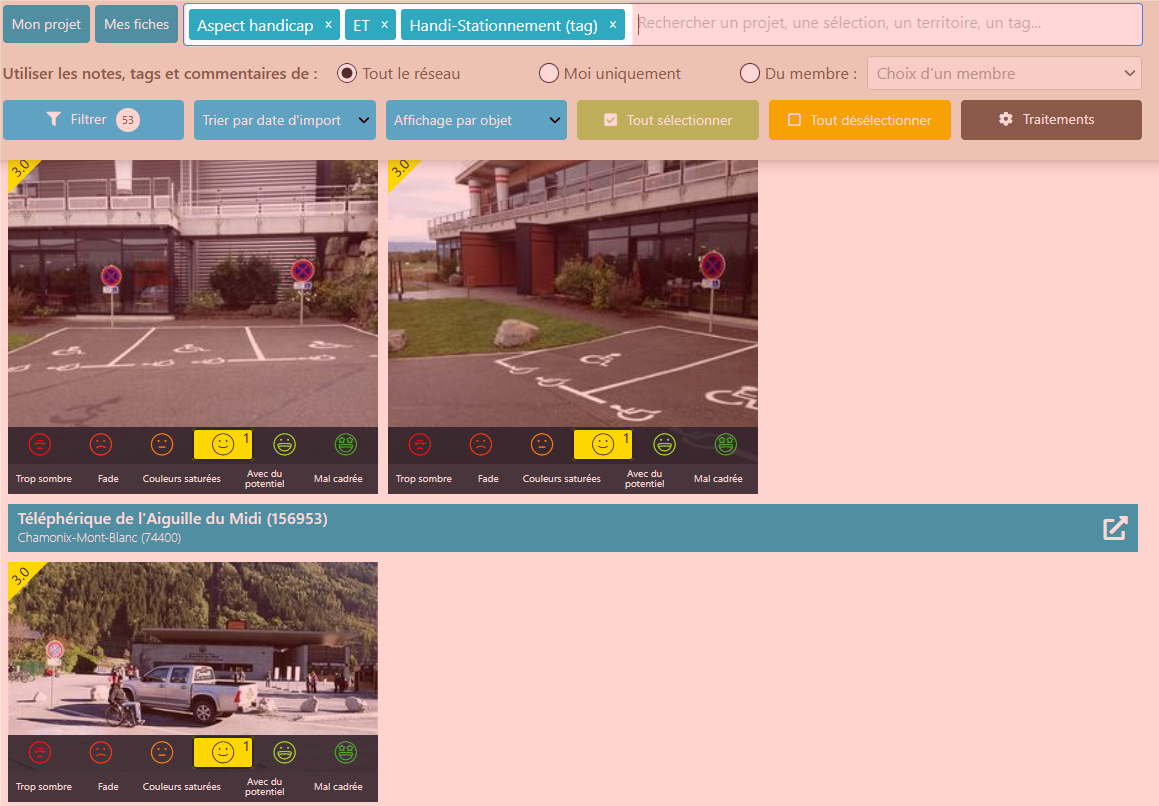Switch to the Mon projet tab
Screen dimensions: 1159x806
(47, 24)
